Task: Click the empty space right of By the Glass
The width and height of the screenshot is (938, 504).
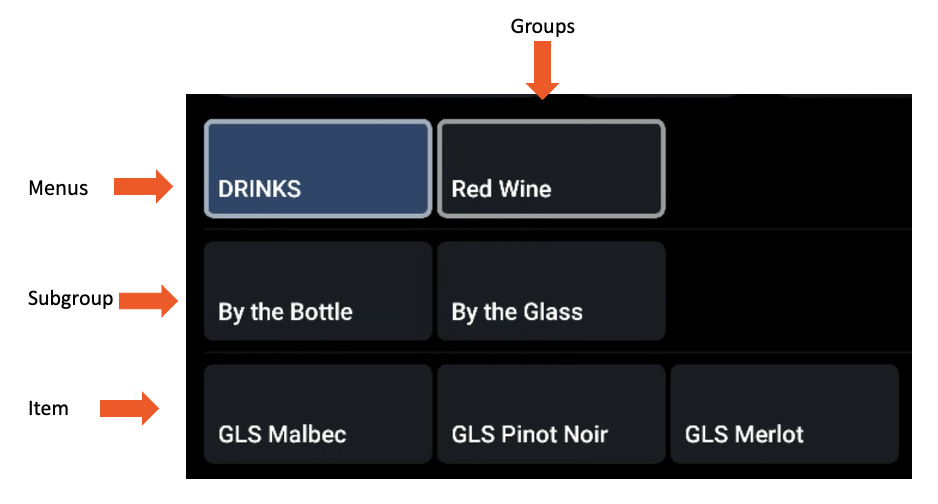Action: click(788, 291)
